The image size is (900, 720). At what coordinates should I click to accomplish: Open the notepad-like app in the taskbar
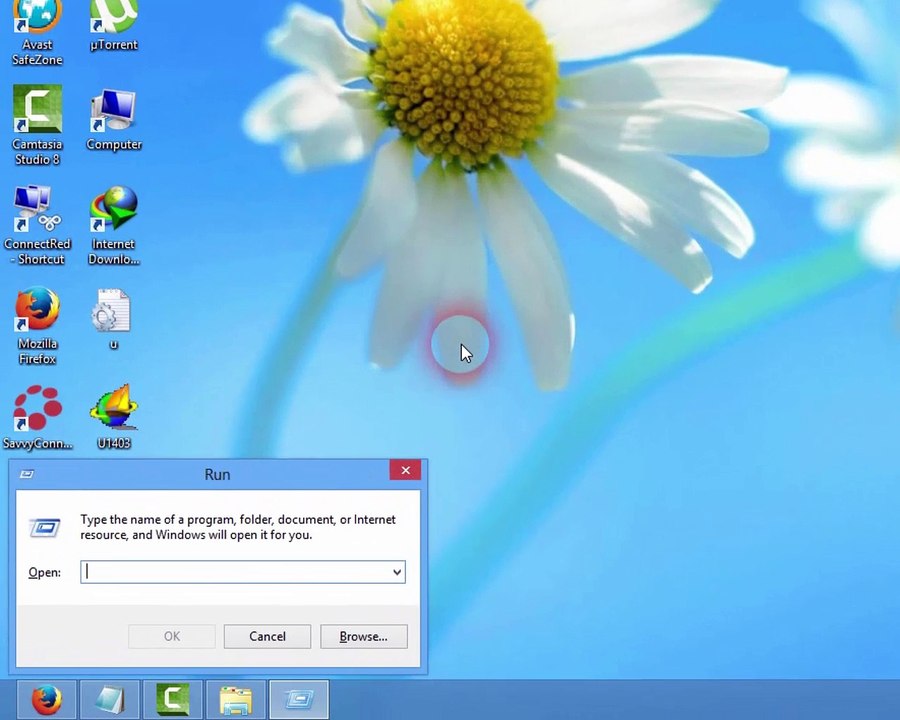(110, 699)
